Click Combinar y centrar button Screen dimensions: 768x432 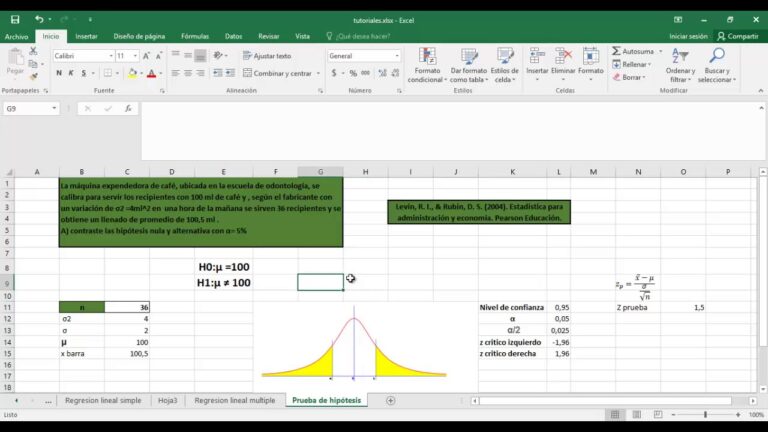click(x=278, y=73)
